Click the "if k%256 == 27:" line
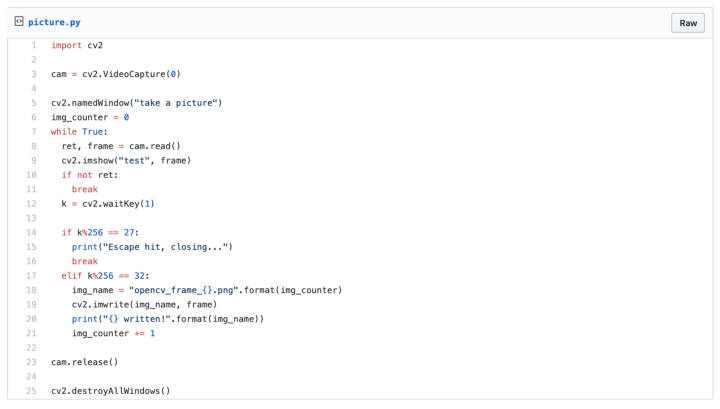The width and height of the screenshot is (720, 409). click(100, 233)
